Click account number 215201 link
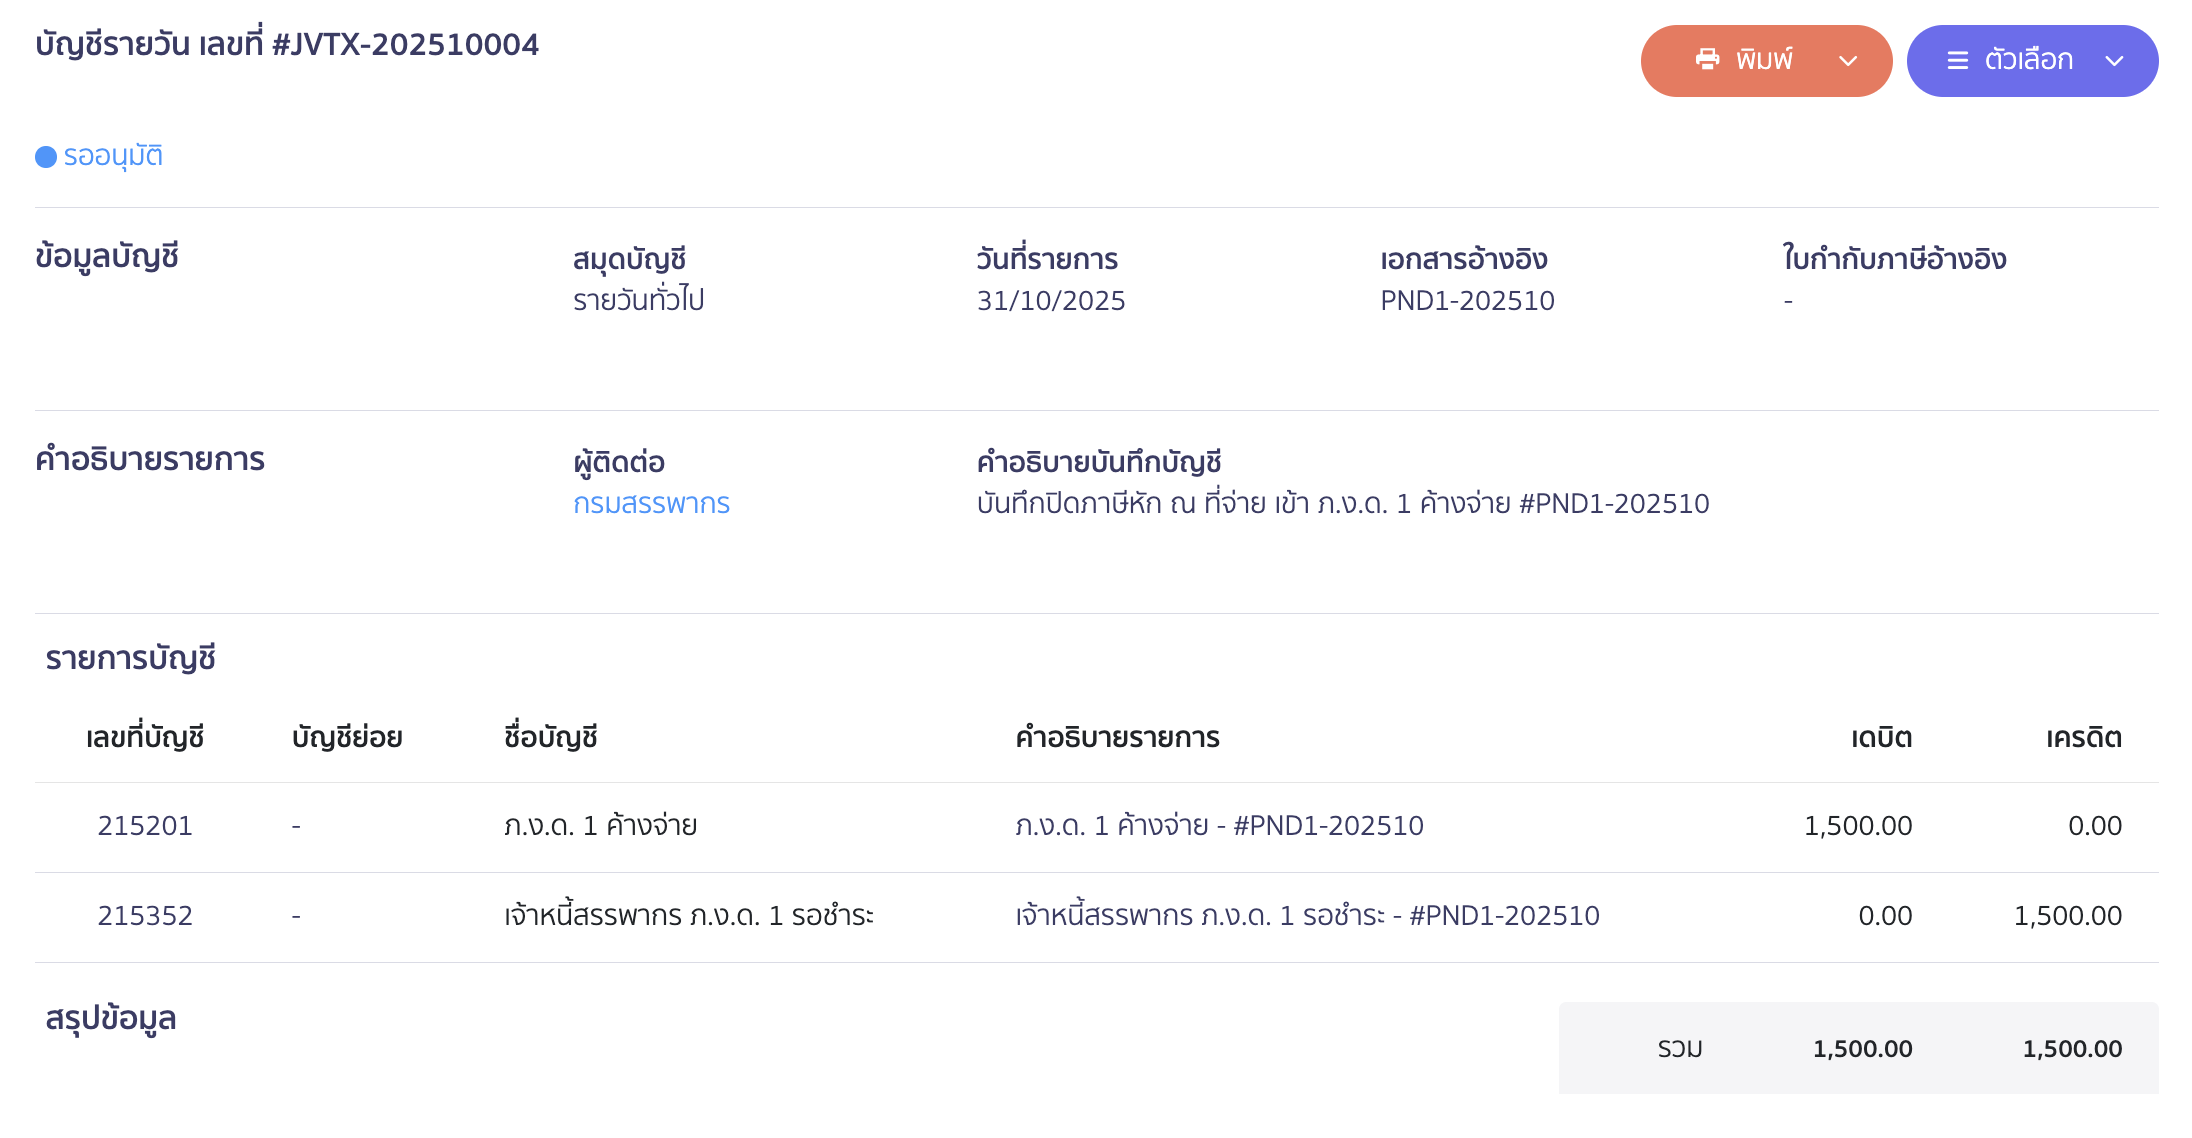The height and width of the screenshot is (1138, 2192). pyautogui.click(x=146, y=825)
